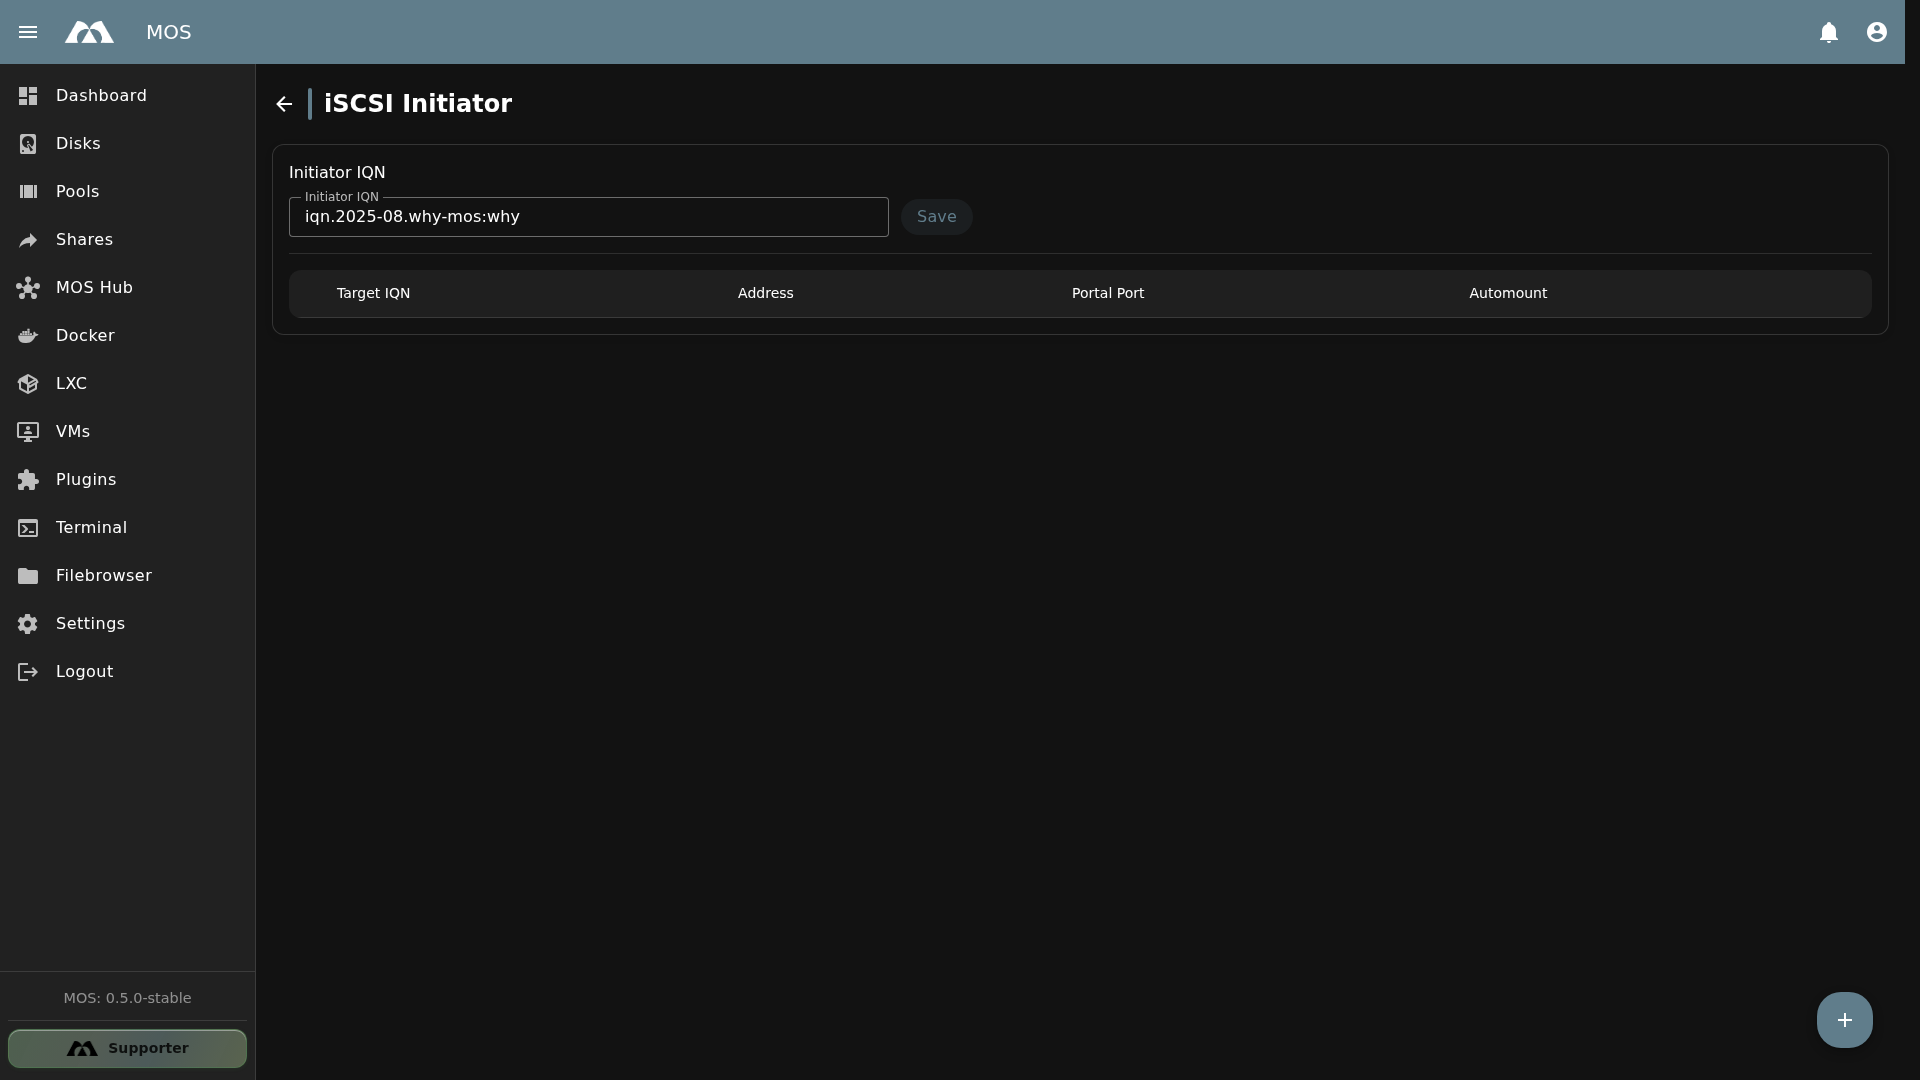1920x1080 pixels.
Task: Navigate to Disks page
Action: [x=127, y=144]
